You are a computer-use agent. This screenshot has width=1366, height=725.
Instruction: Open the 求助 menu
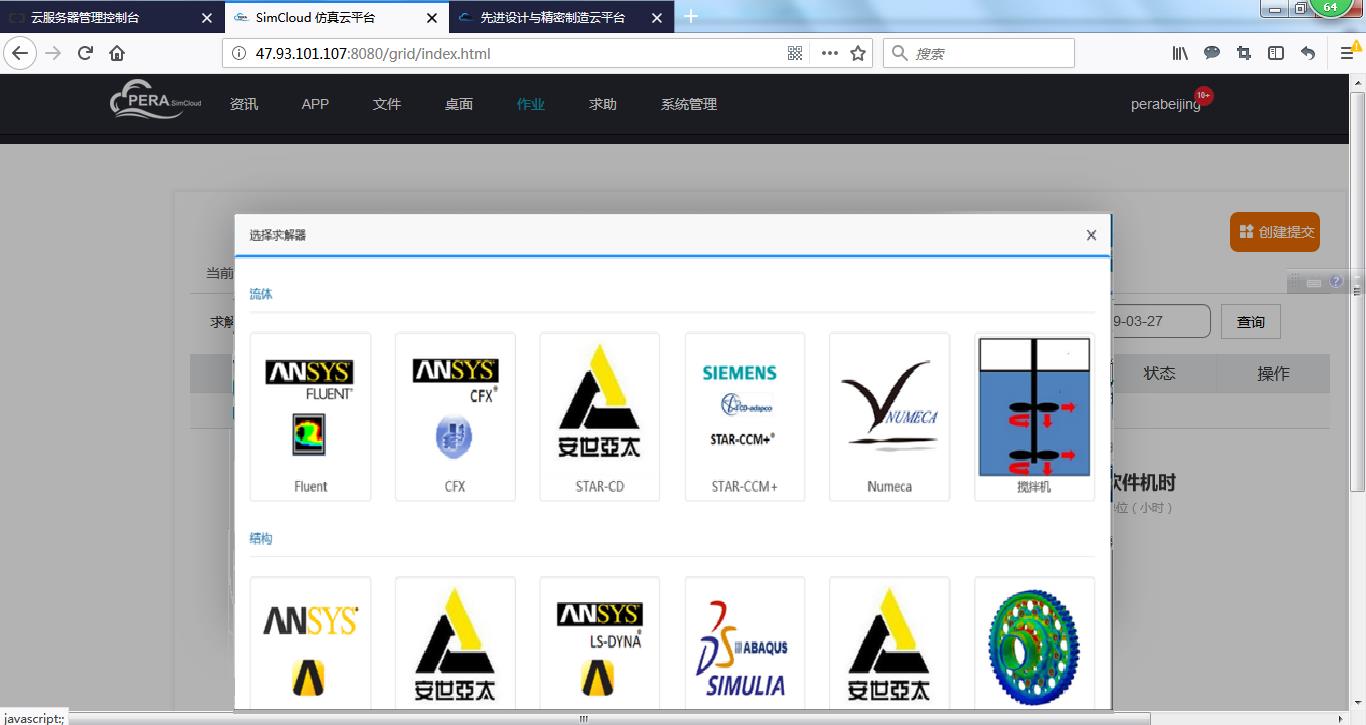click(x=603, y=104)
